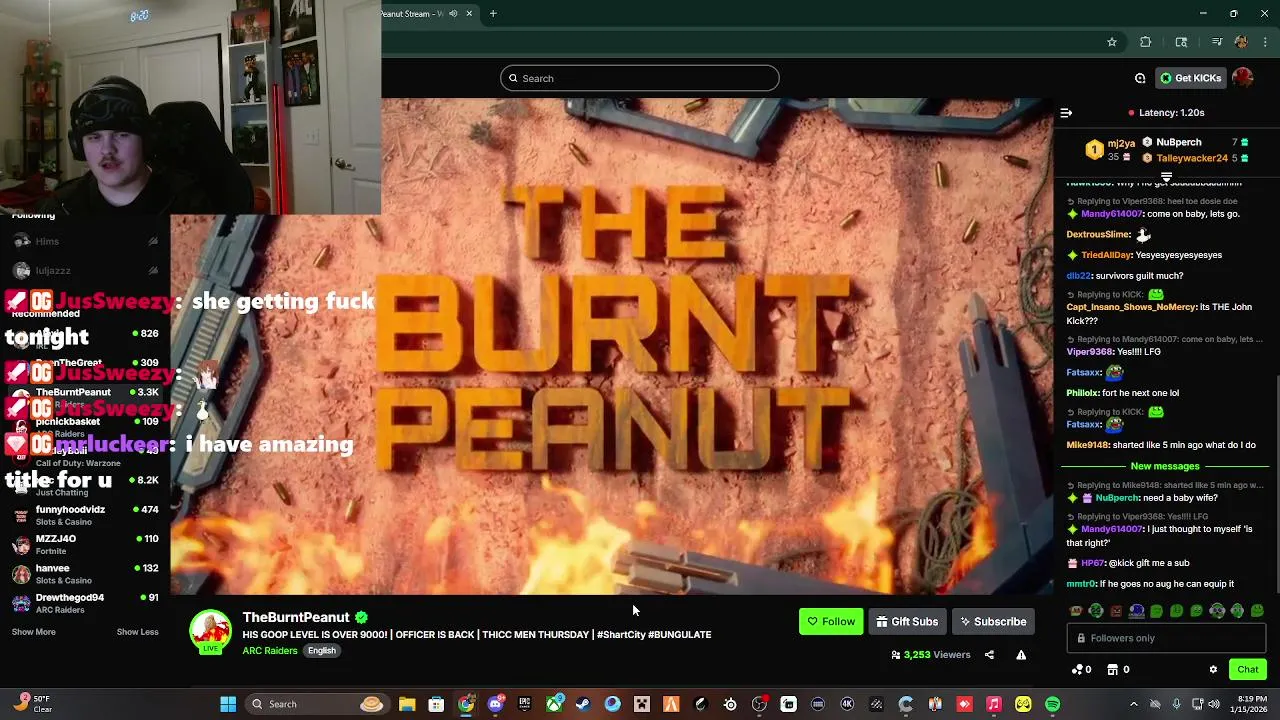
Task: Open the Windows Start menu
Action: 228,704
